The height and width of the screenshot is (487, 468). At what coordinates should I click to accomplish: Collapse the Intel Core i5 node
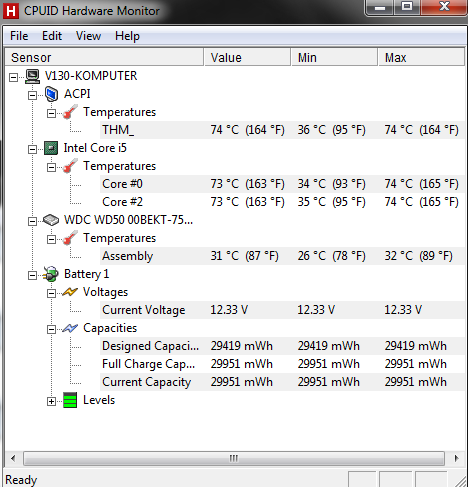point(32,150)
